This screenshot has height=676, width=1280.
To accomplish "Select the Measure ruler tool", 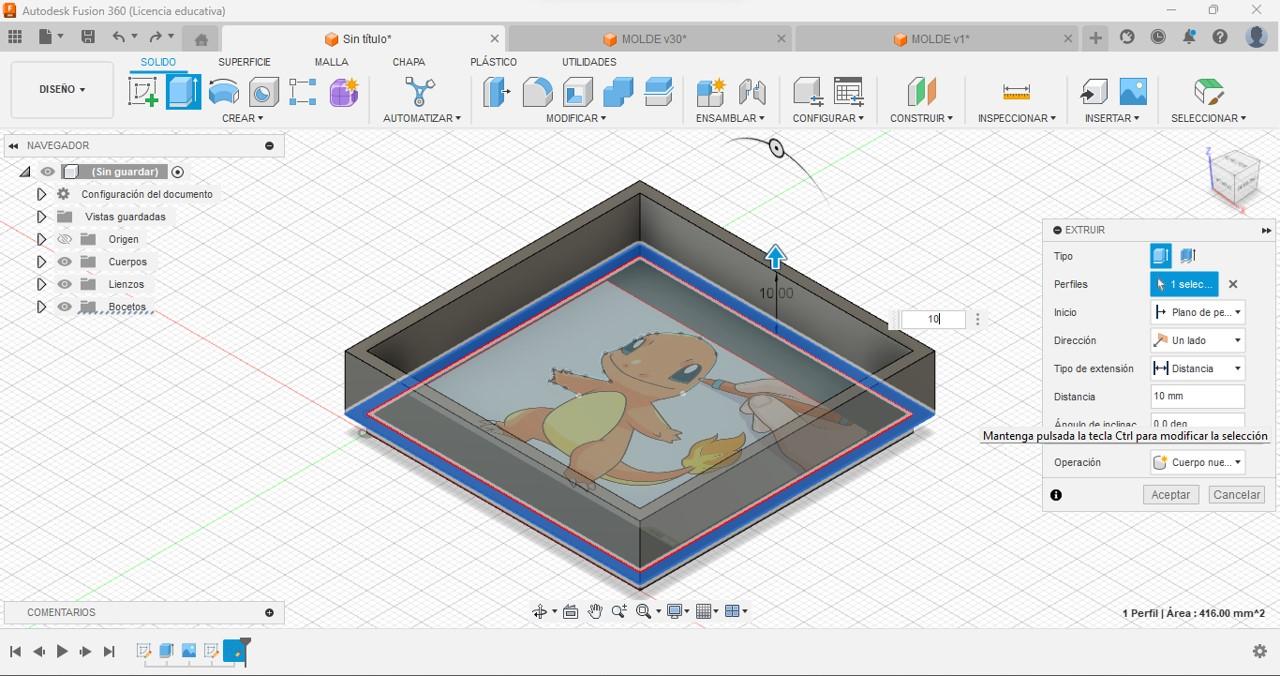I will coord(1016,92).
